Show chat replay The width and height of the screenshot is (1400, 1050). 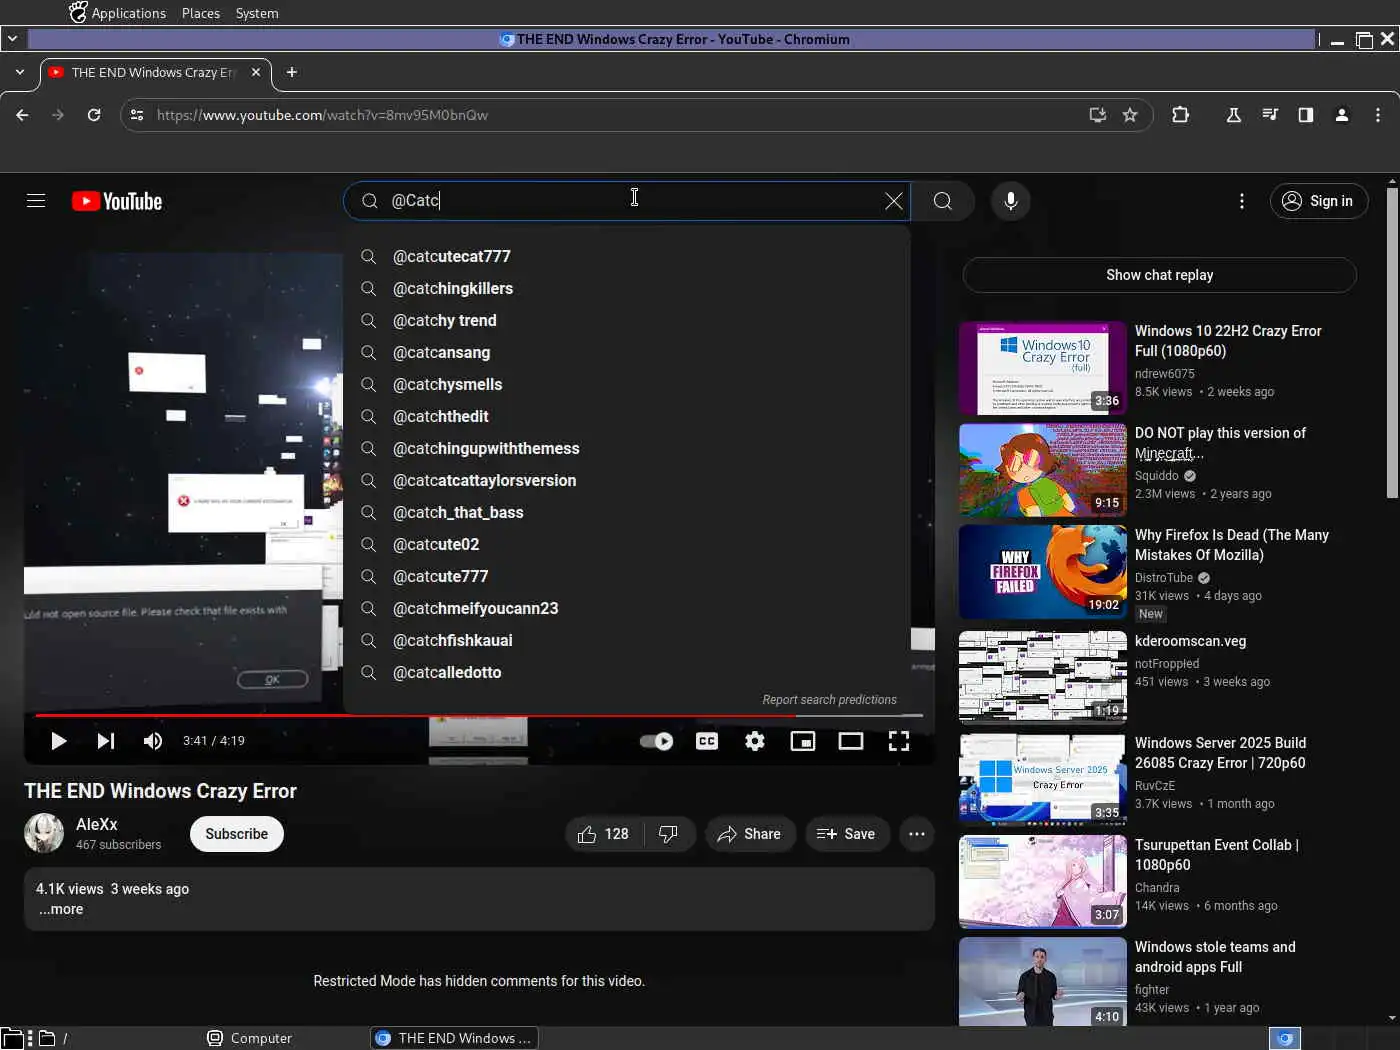pos(1159,275)
